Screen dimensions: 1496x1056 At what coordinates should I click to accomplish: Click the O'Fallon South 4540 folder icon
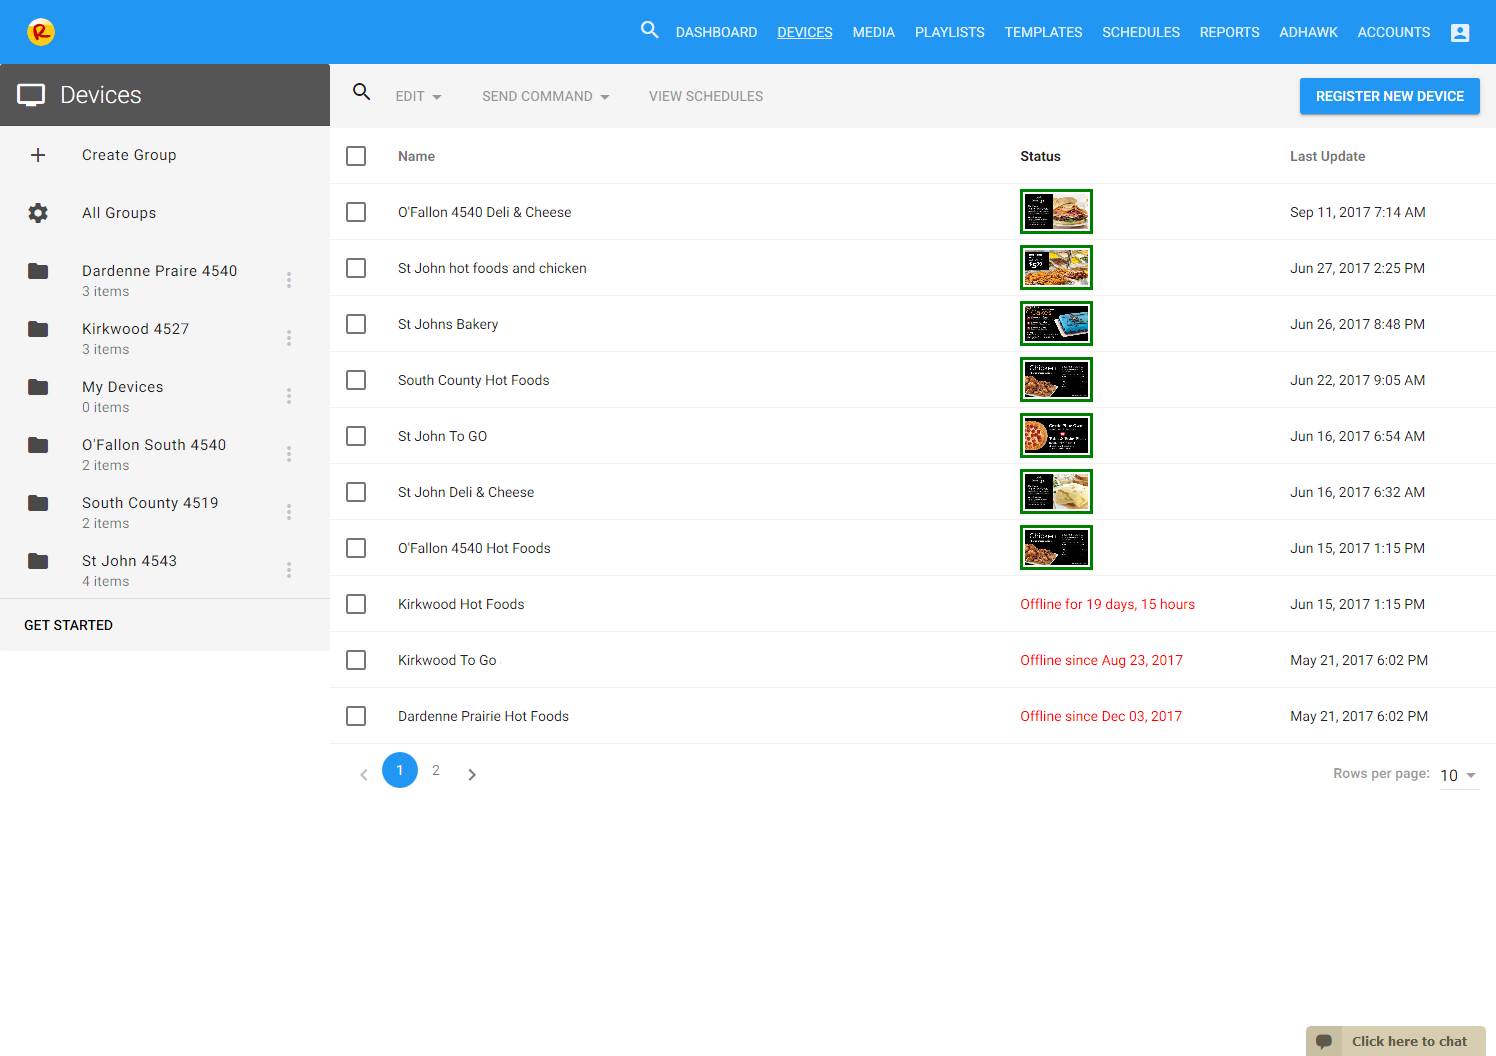coord(38,445)
